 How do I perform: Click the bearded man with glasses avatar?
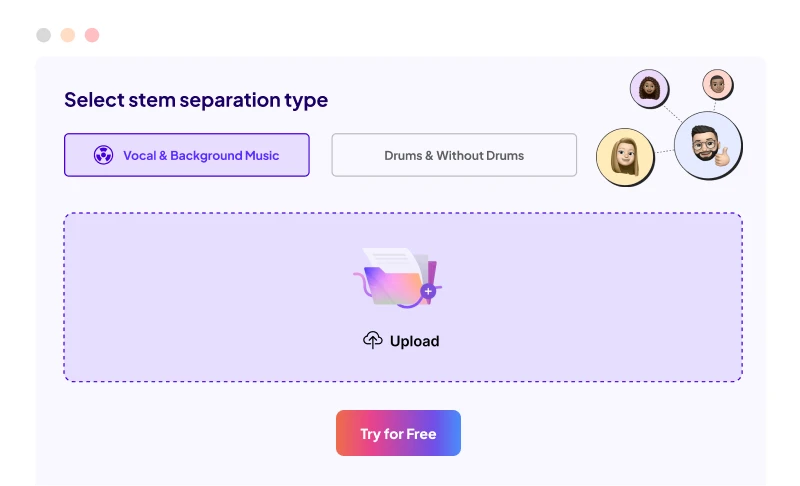click(x=706, y=144)
